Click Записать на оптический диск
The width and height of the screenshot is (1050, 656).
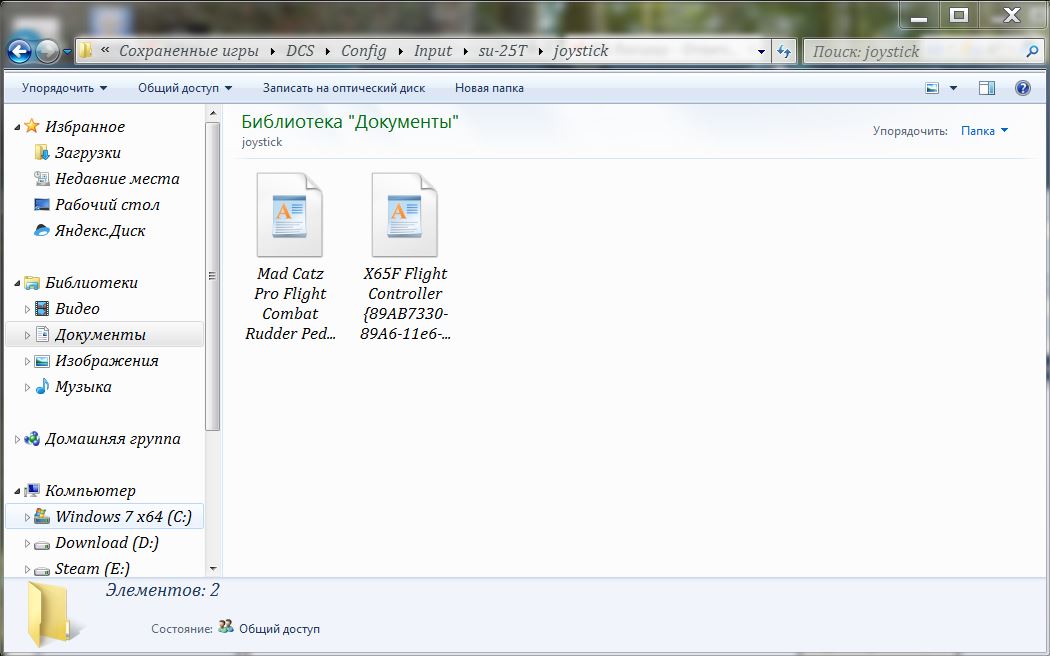(x=344, y=88)
